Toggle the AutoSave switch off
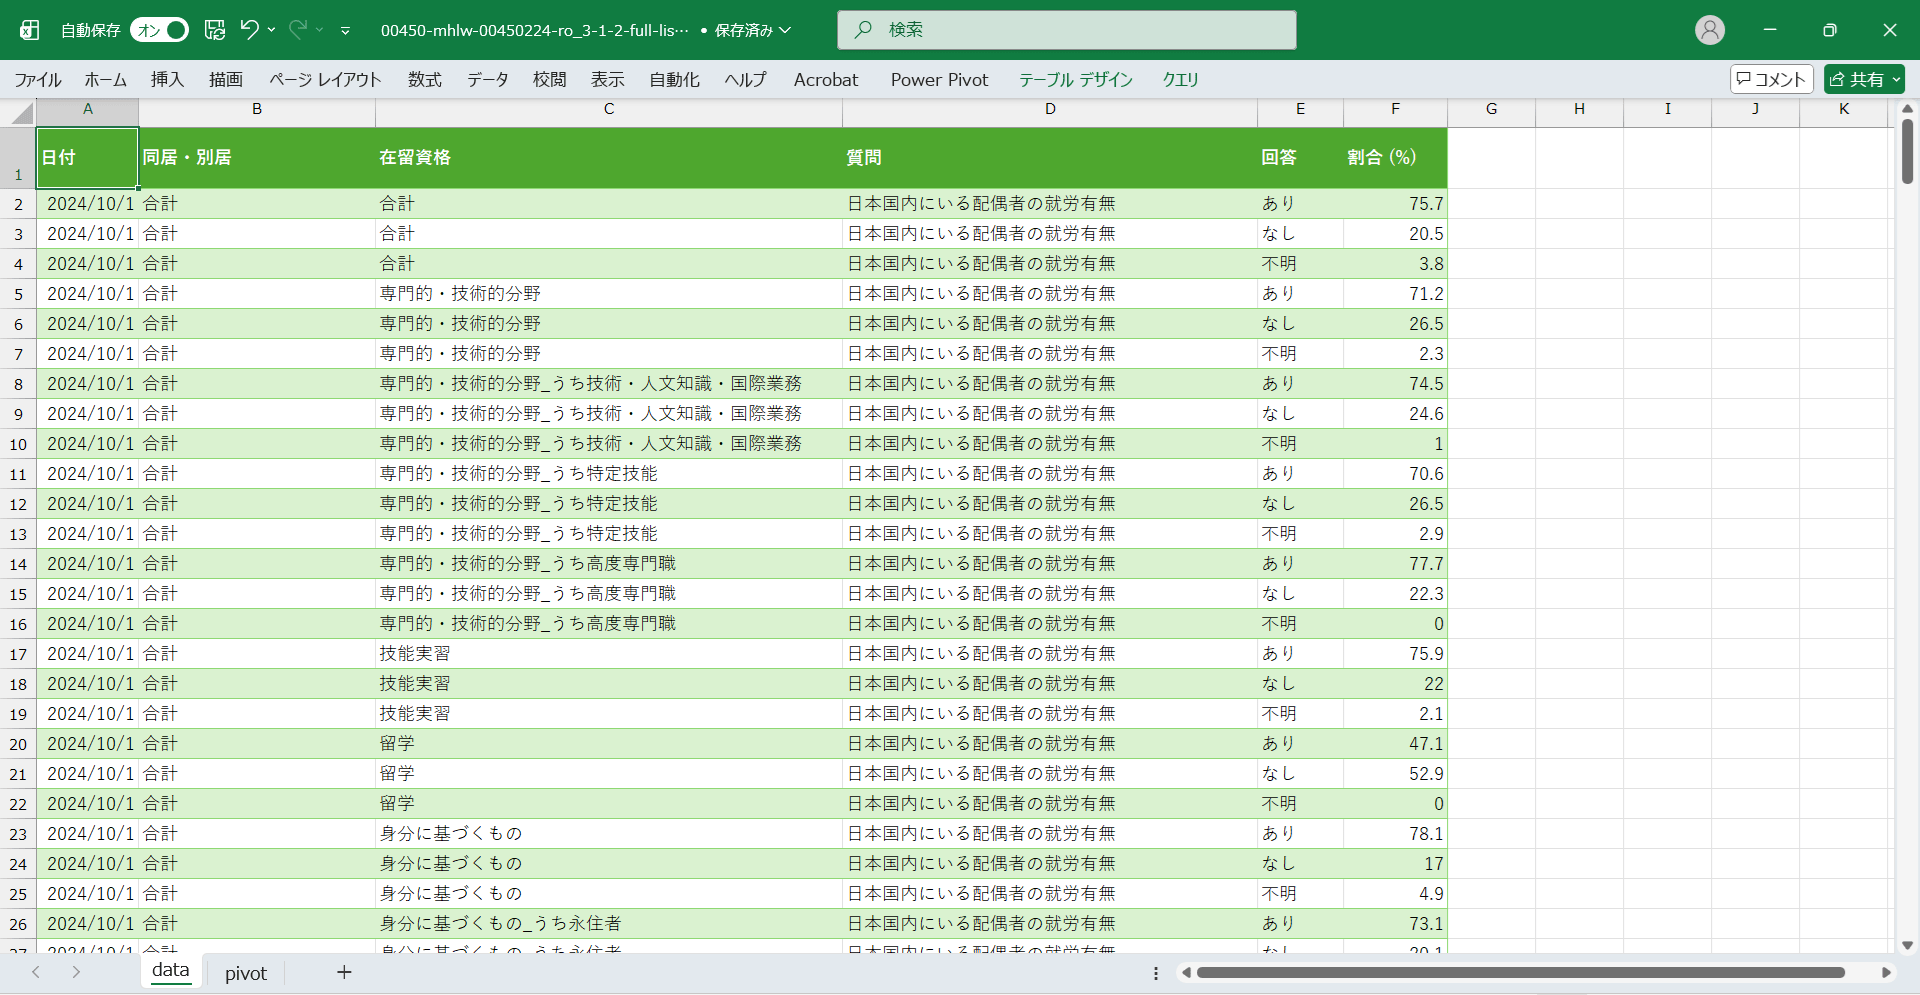 point(159,30)
